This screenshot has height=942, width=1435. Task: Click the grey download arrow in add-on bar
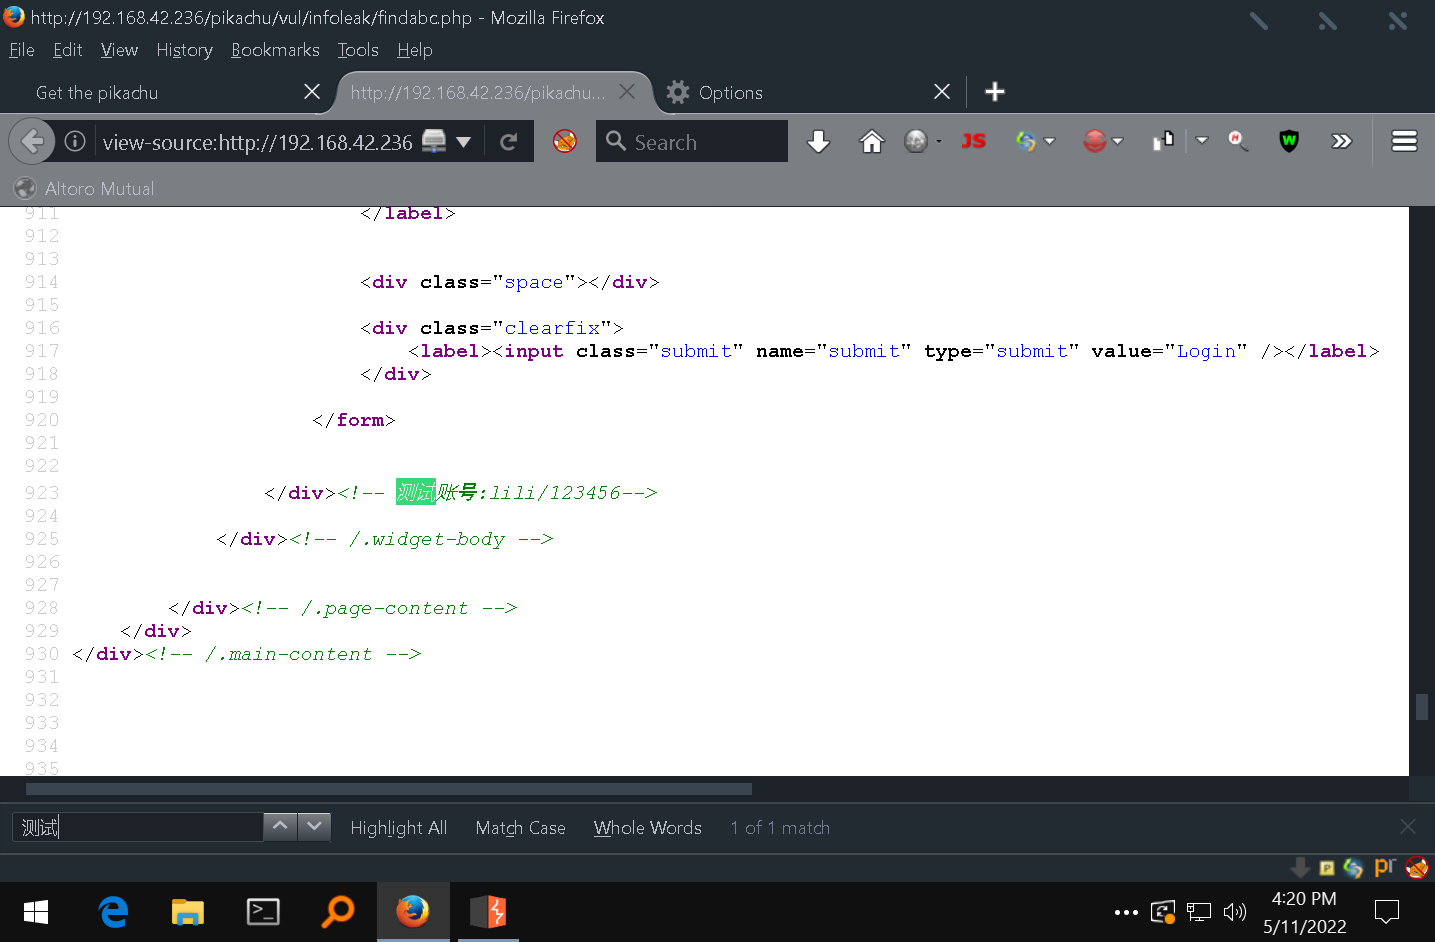(1300, 868)
